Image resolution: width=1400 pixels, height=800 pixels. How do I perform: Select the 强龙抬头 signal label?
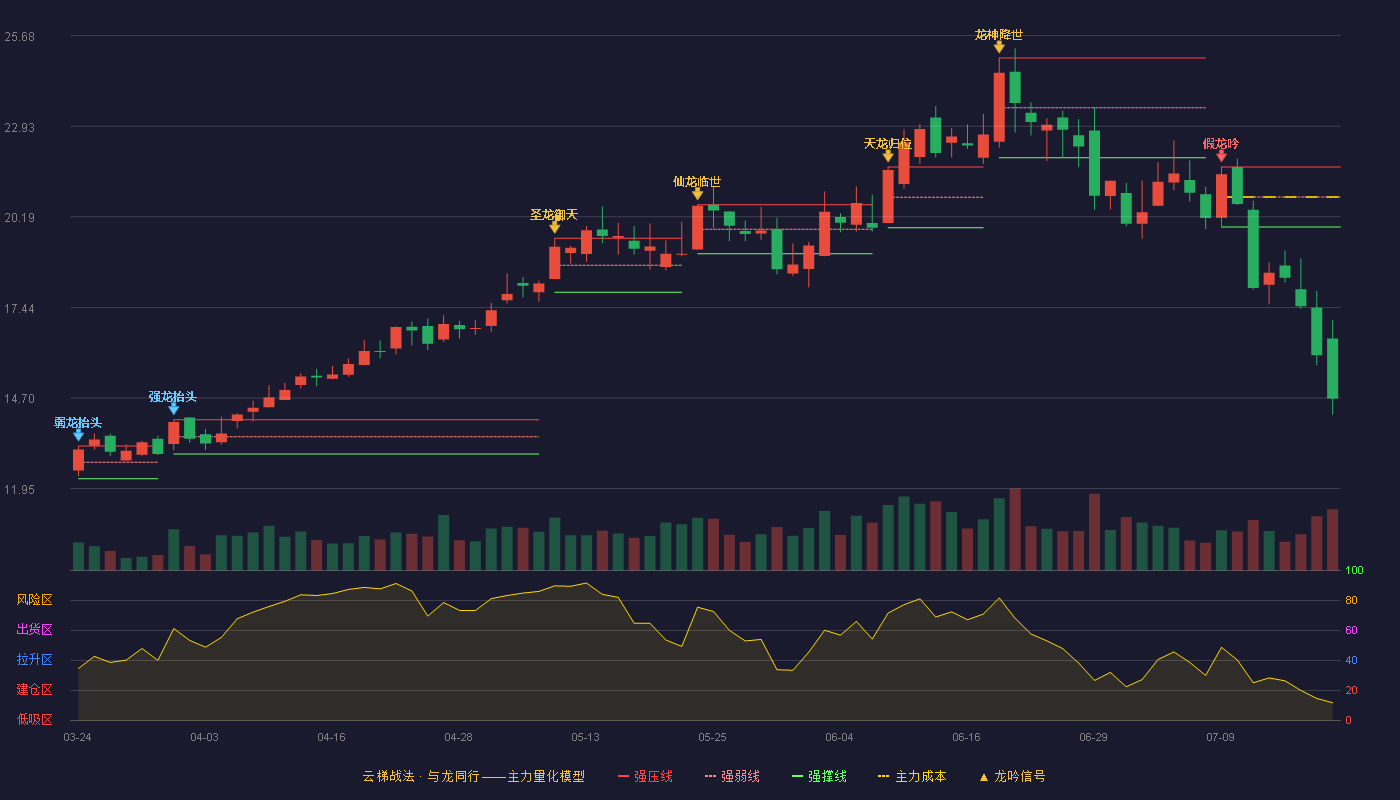click(x=173, y=397)
